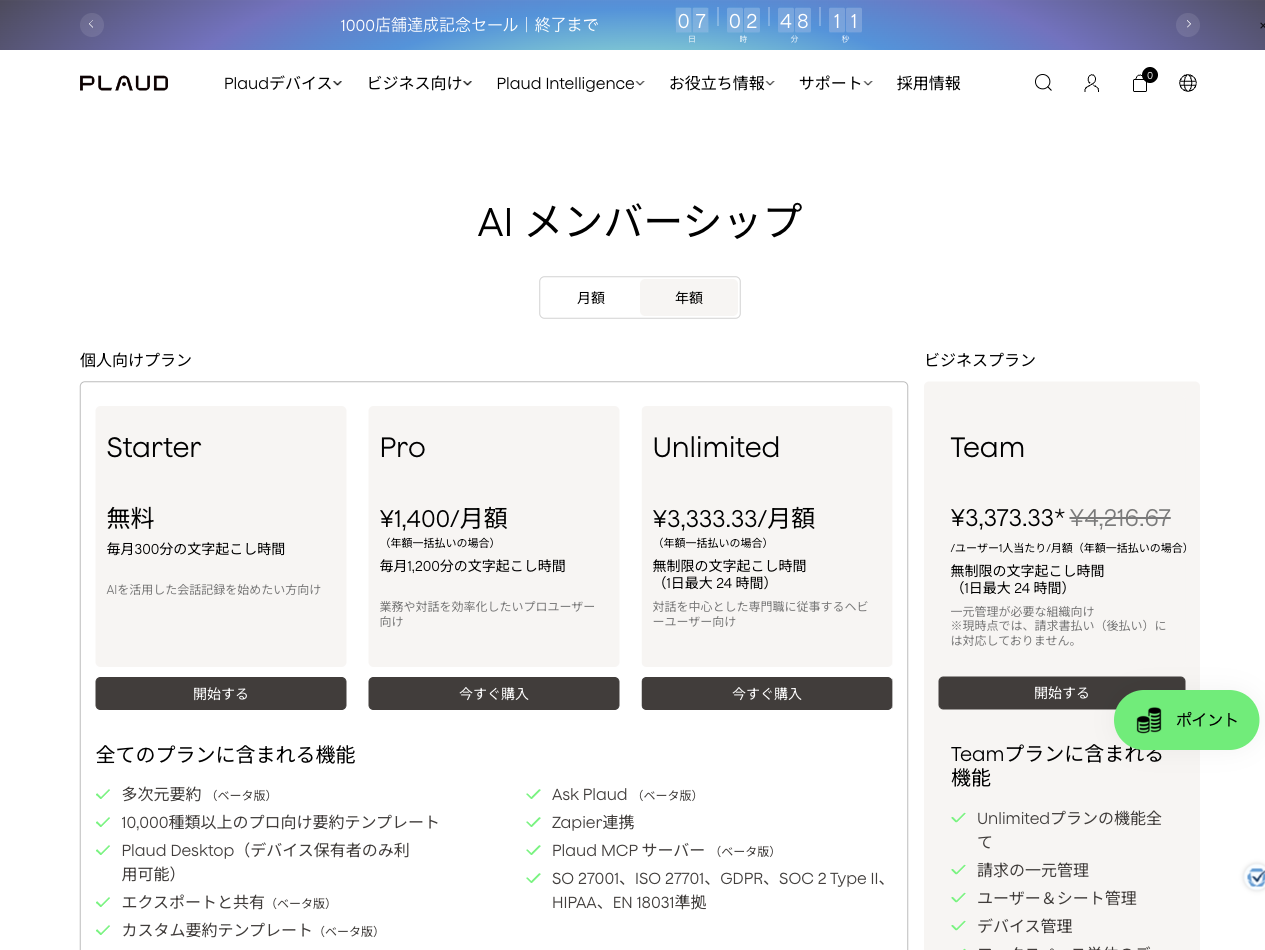Click the struck-through ¥4,216.67 price
This screenshot has width=1265, height=950.
coord(1120,518)
